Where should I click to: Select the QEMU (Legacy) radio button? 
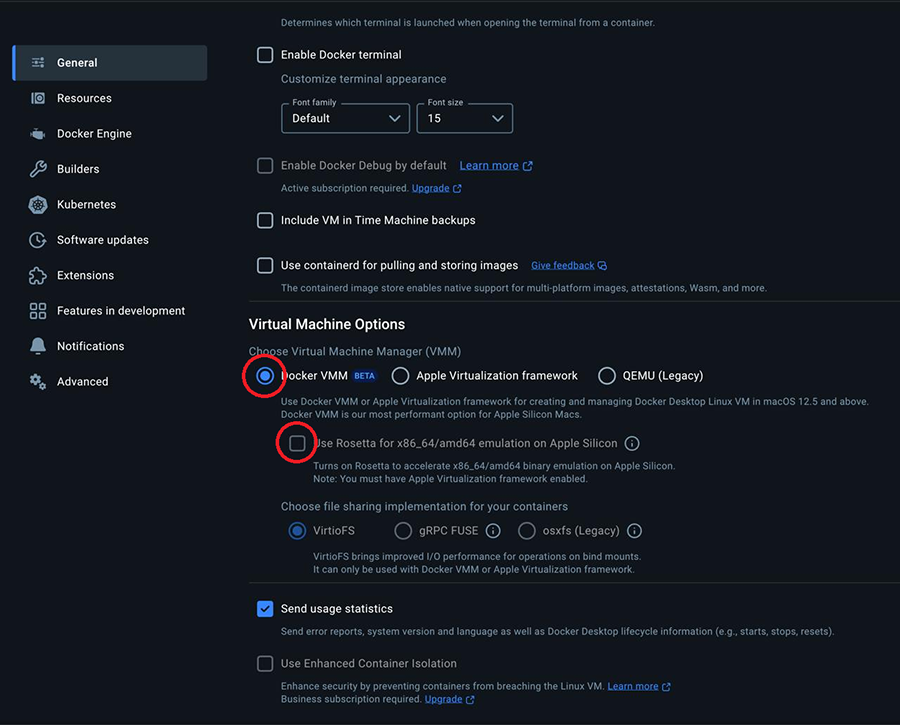pyautogui.click(x=607, y=376)
